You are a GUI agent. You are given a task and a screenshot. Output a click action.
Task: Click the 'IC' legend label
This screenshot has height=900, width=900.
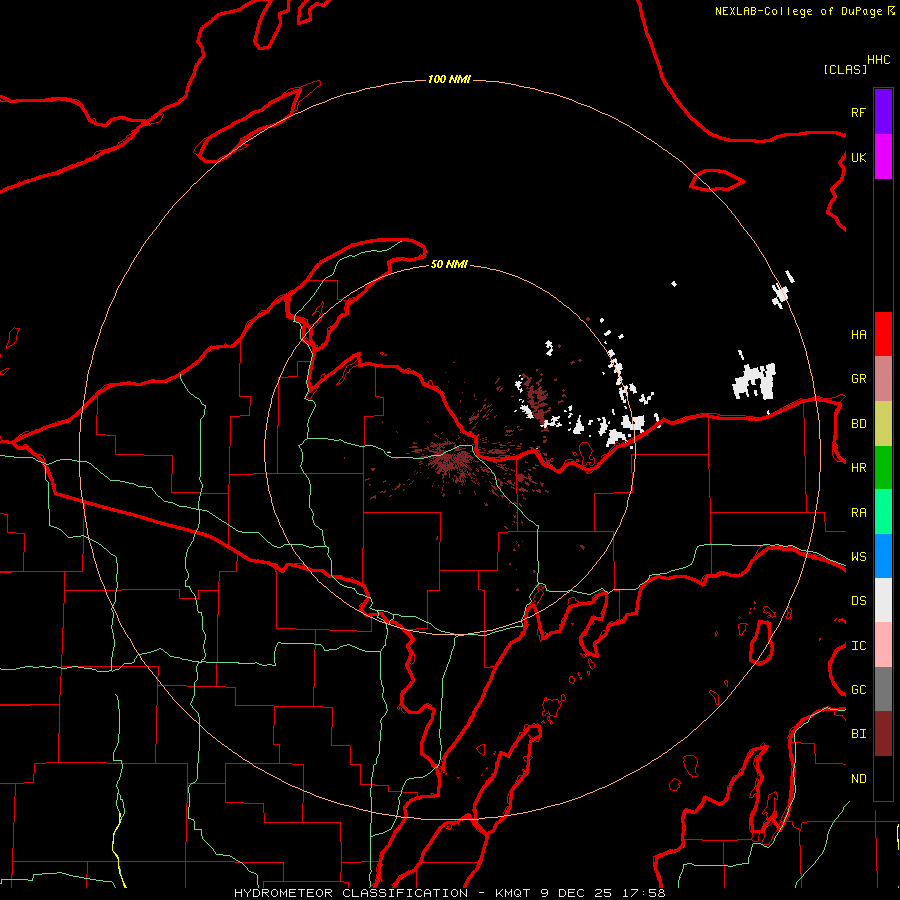point(858,646)
